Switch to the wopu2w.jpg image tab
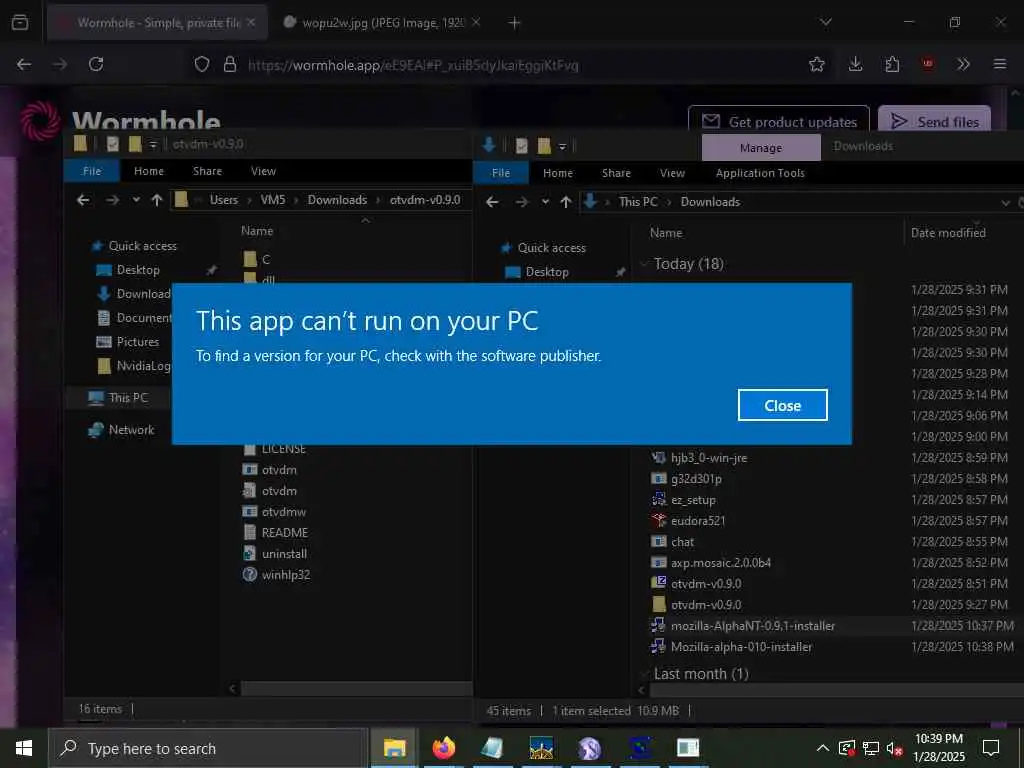The image size is (1024, 768). point(382,23)
